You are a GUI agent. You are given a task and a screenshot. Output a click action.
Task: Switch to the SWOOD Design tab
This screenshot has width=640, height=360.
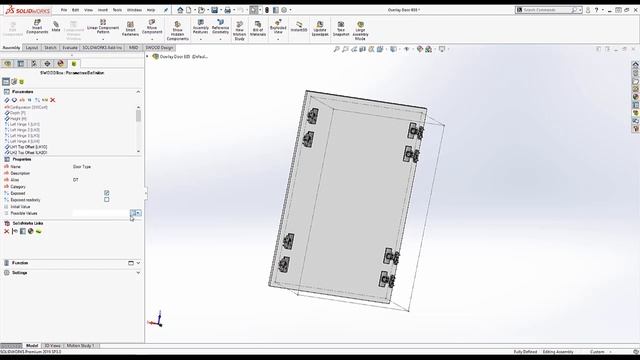pos(159,48)
